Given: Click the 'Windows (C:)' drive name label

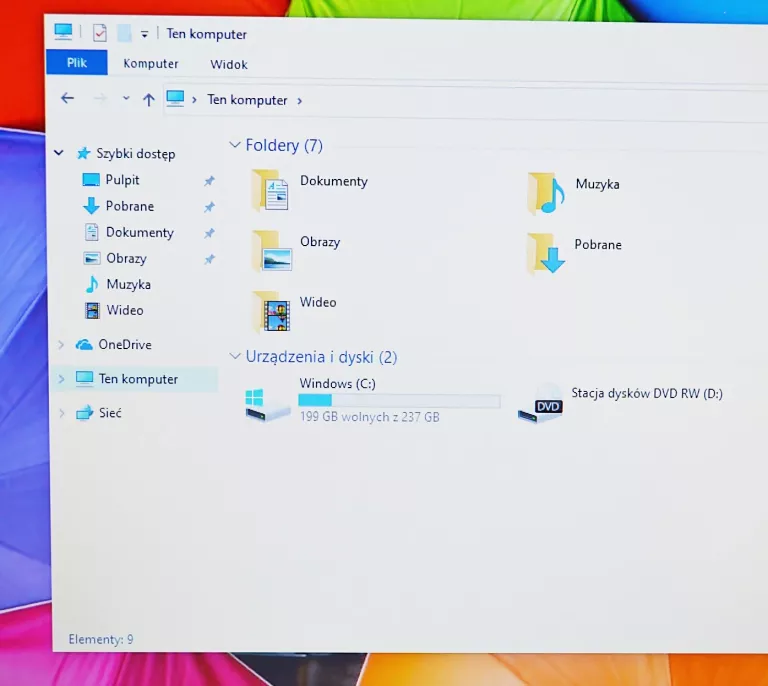Looking at the screenshot, I should coord(337,383).
